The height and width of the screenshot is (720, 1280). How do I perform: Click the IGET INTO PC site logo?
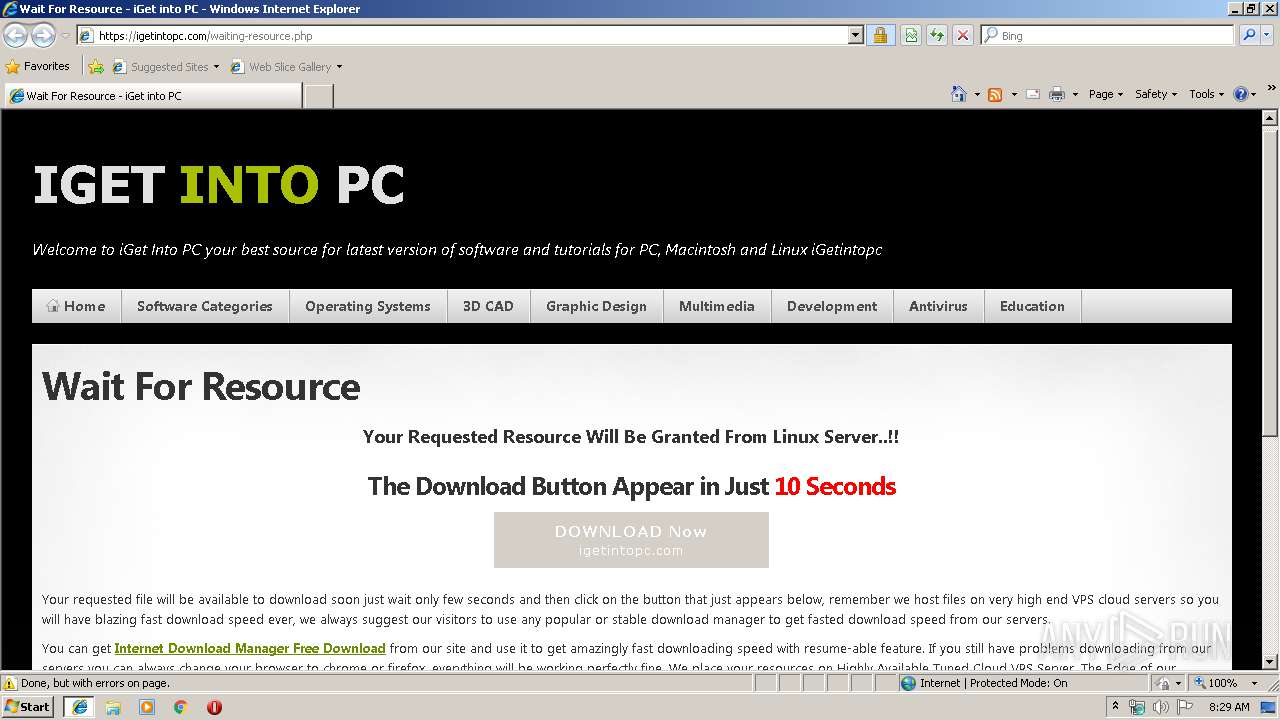click(x=219, y=185)
